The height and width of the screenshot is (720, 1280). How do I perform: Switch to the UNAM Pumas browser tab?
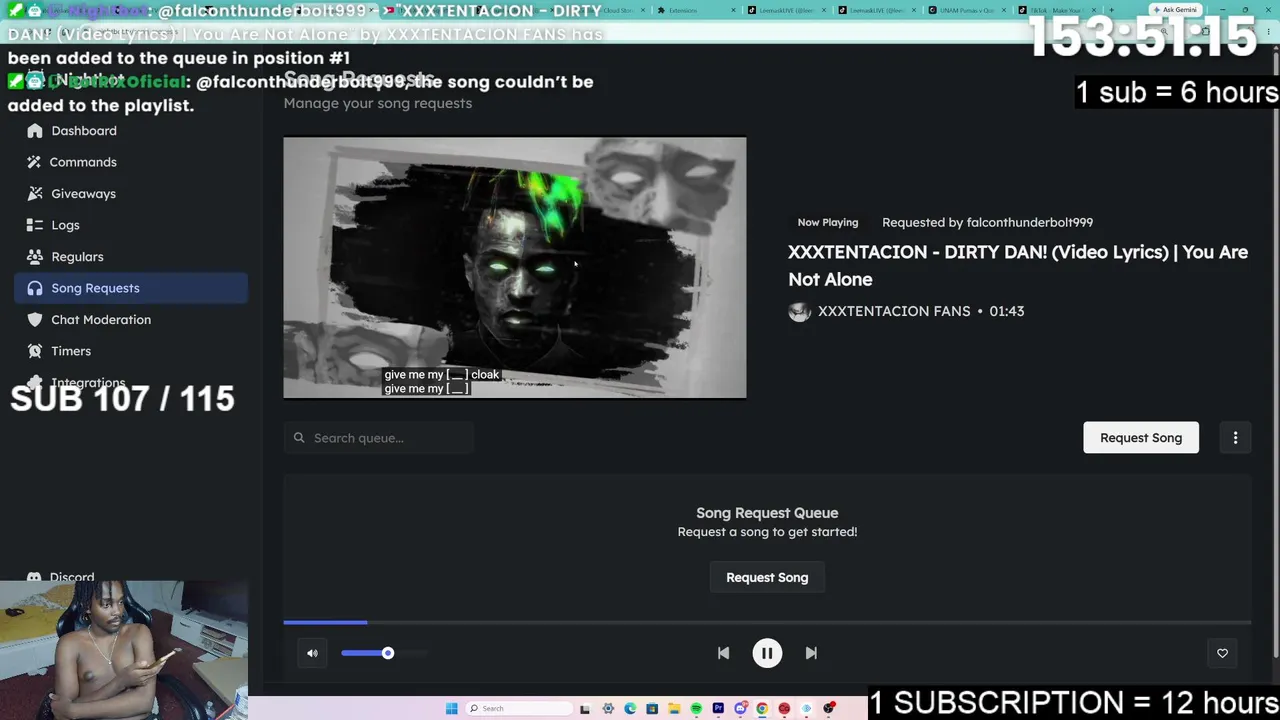[x=967, y=10]
